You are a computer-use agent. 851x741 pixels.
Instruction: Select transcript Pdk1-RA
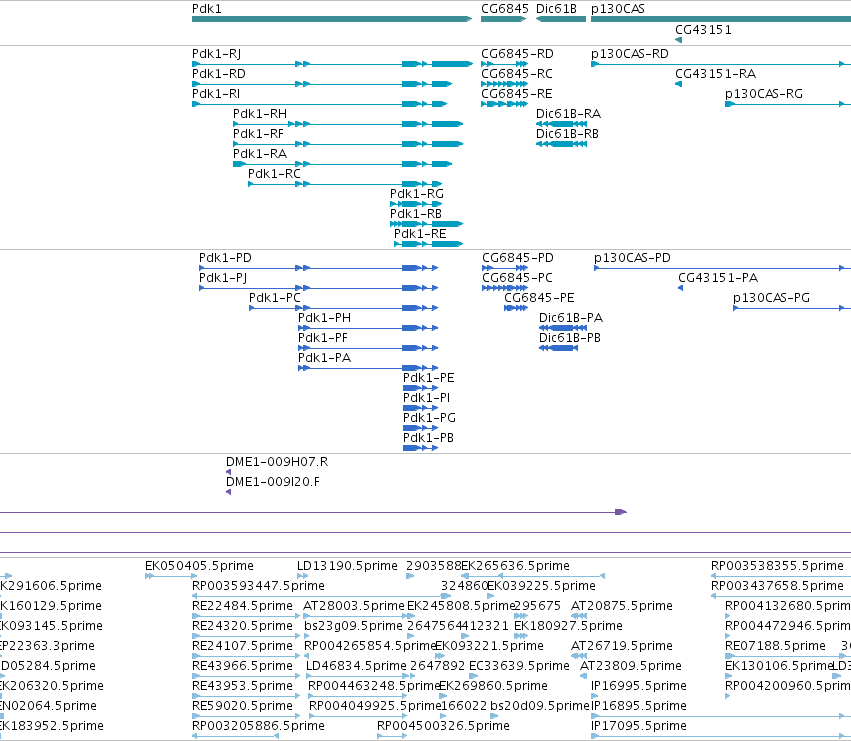(x=342, y=164)
